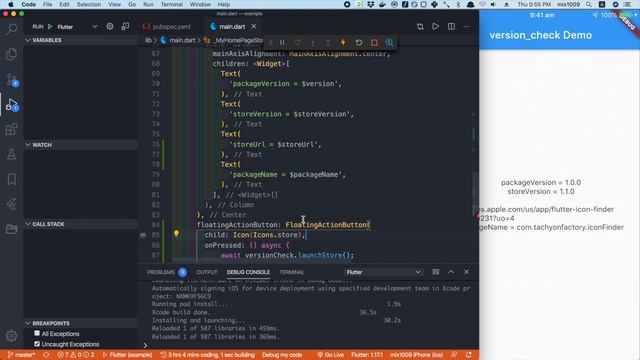Open the Flutter launch configuration dropdown
The width and height of the screenshot is (640, 360).
tap(78, 27)
